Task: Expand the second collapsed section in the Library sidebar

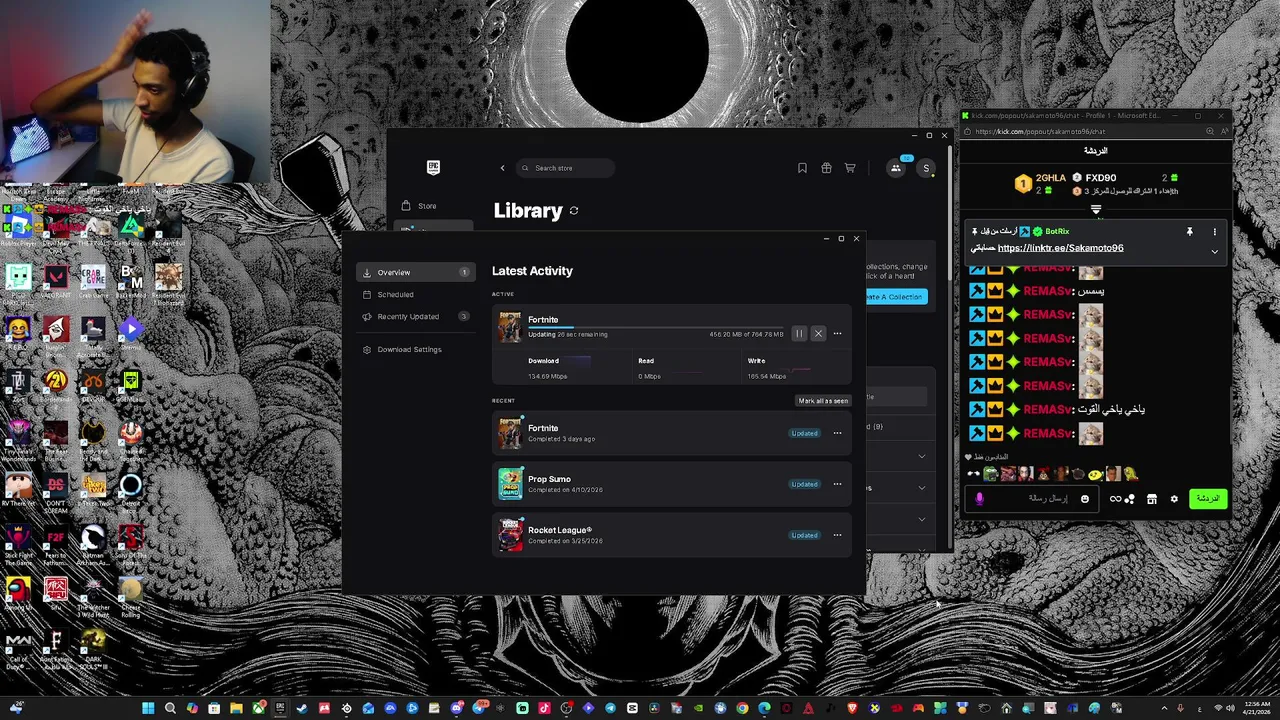Action: (921, 488)
